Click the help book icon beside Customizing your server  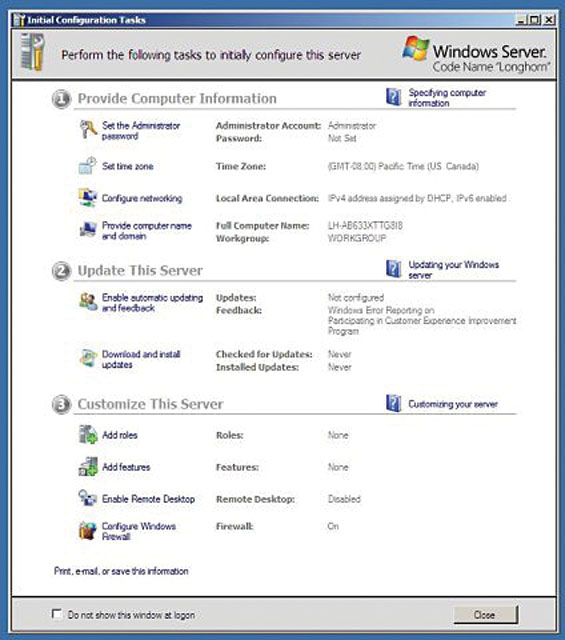point(394,403)
